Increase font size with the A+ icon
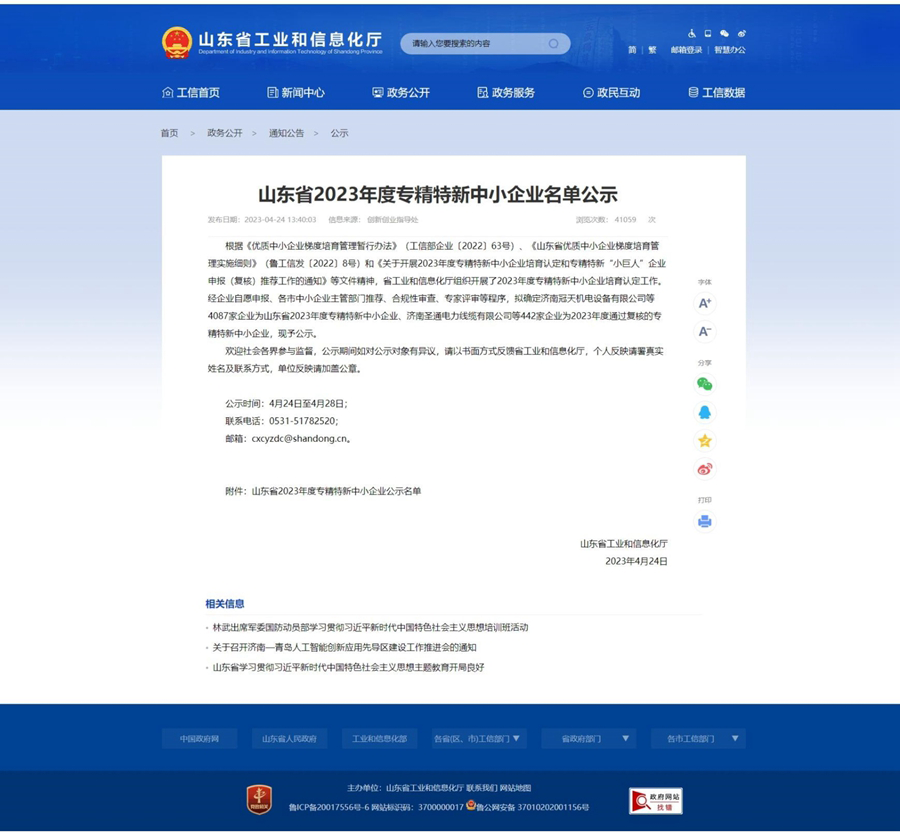 pyautogui.click(x=705, y=303)
